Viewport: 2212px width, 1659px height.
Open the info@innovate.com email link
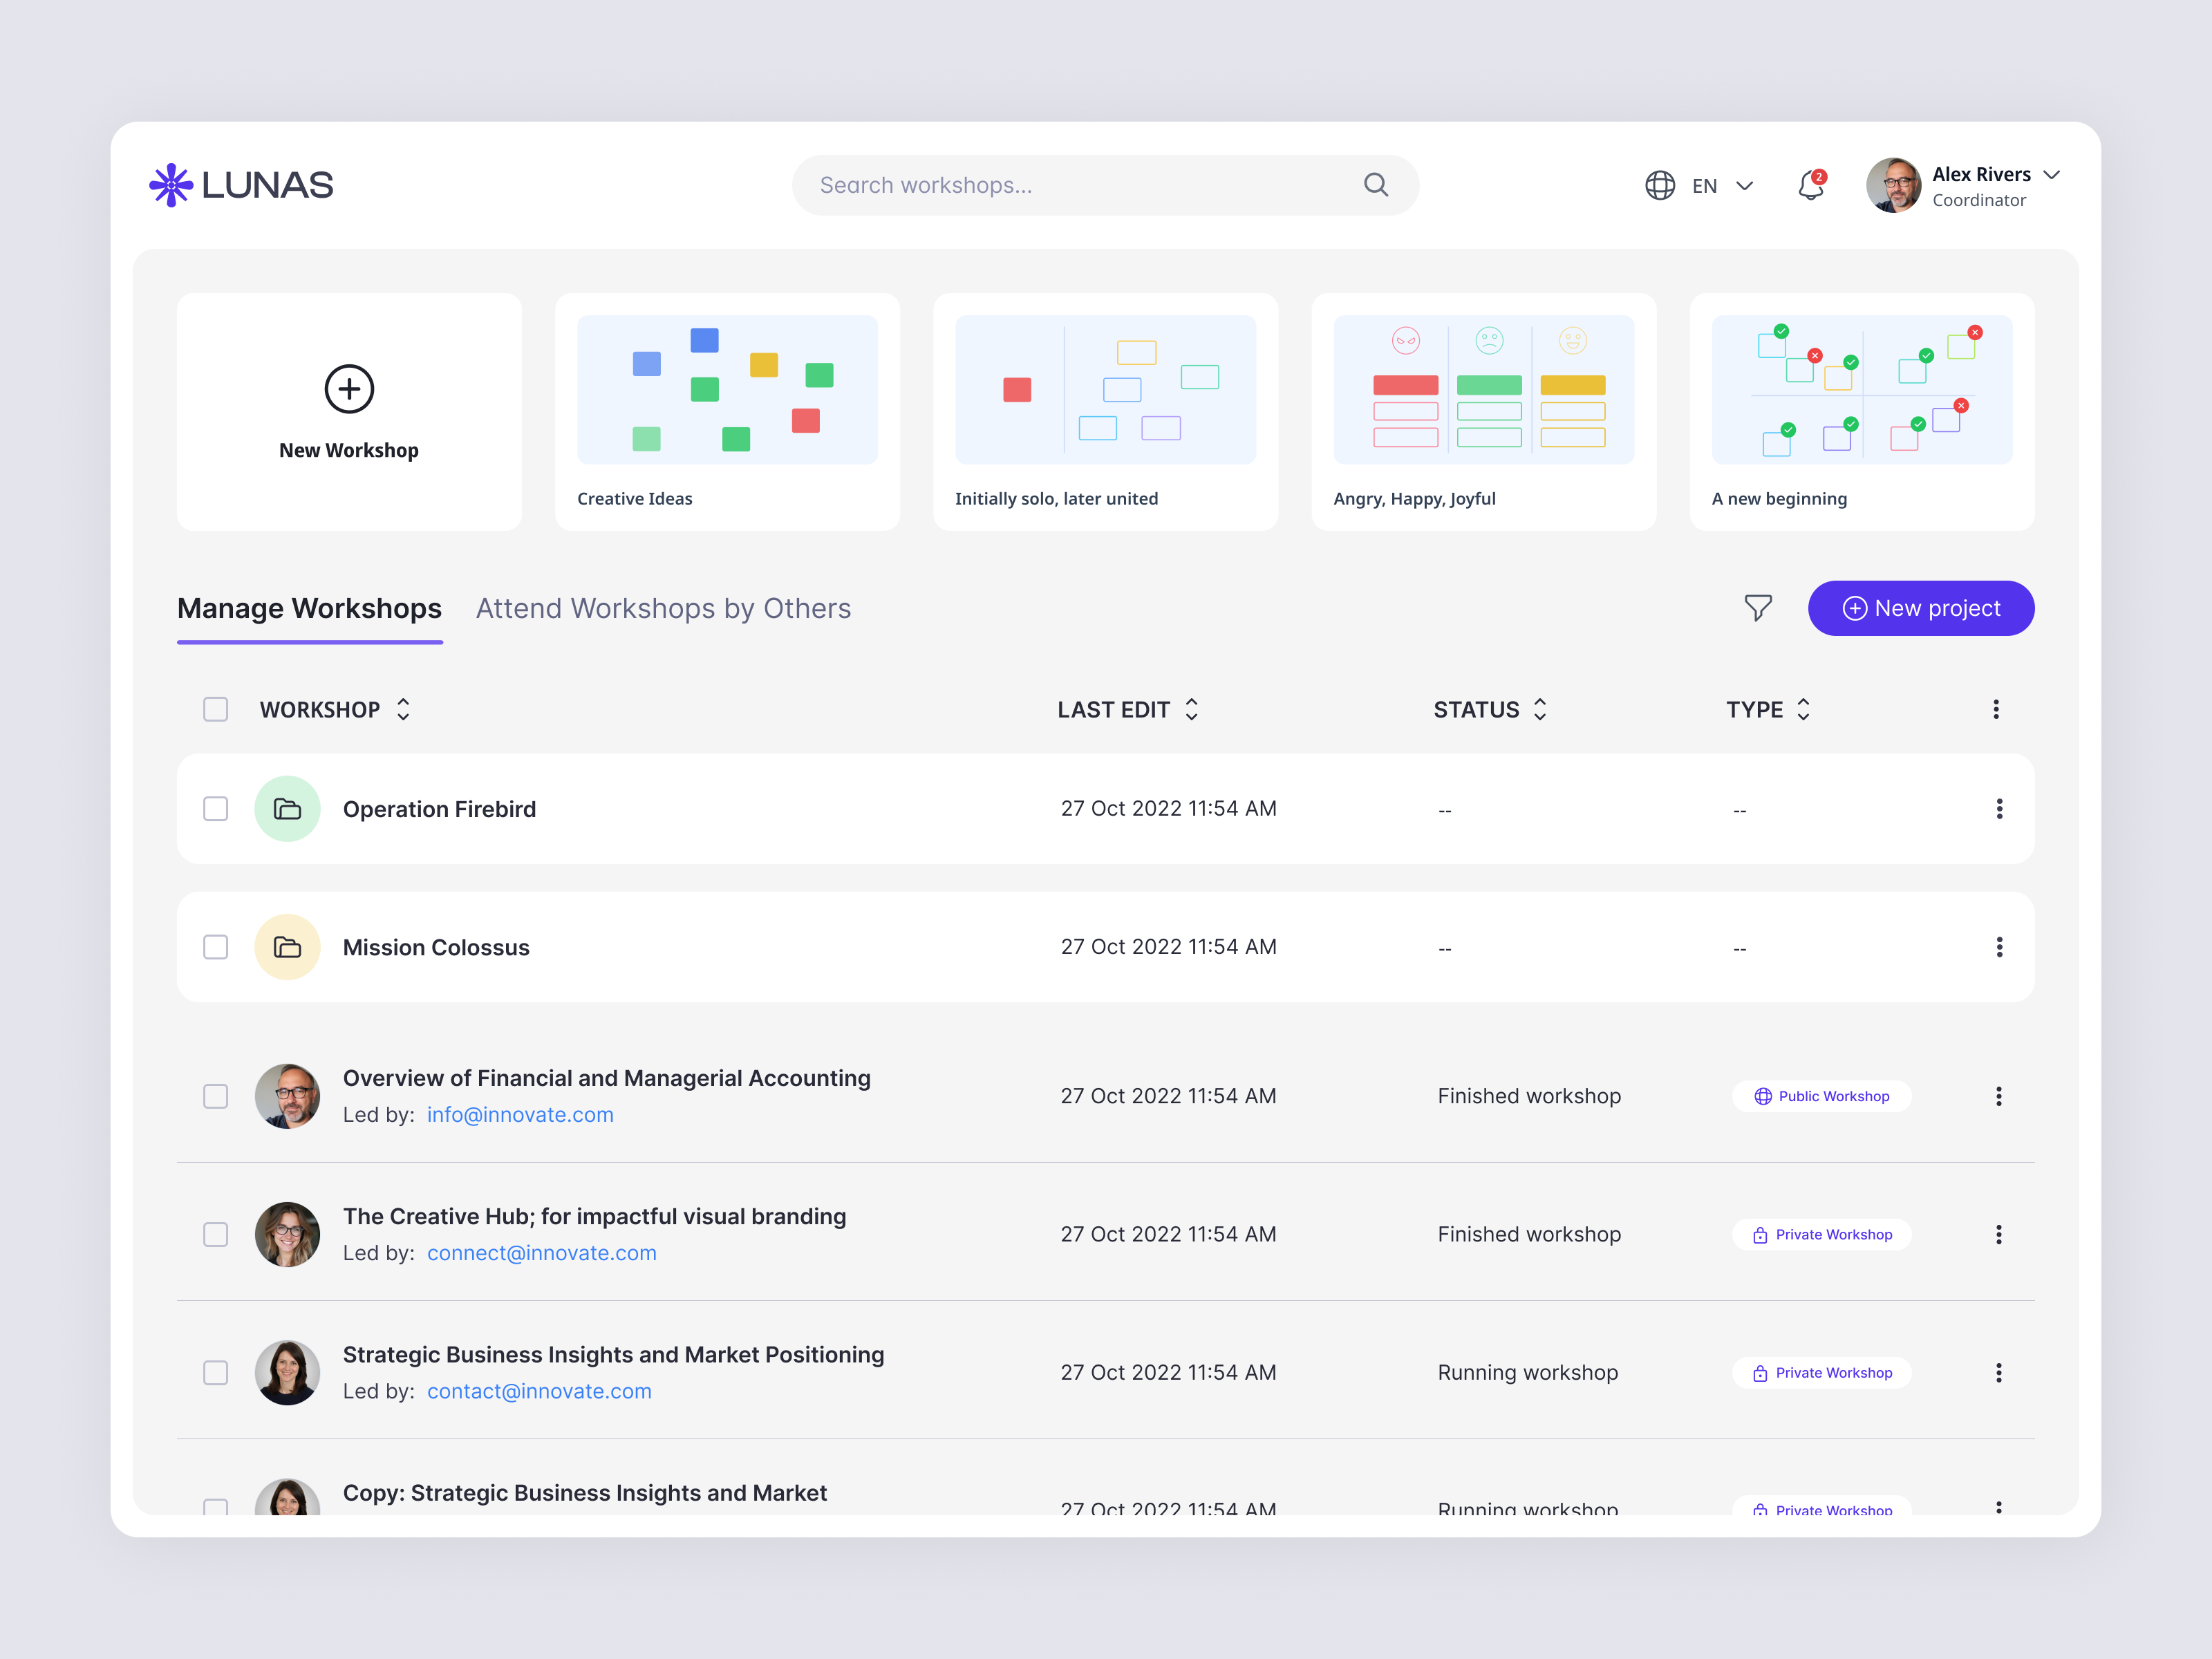(x=520, y=1114)
